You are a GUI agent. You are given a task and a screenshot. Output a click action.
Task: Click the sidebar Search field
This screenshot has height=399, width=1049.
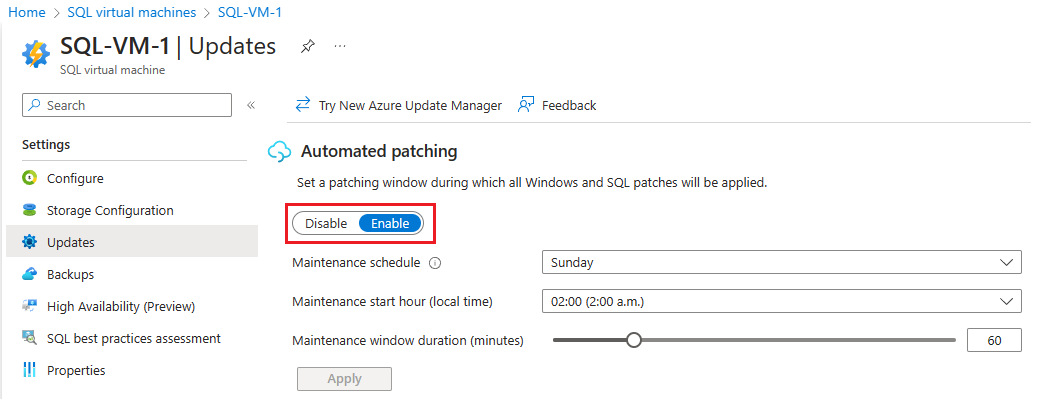click(127, 105)
